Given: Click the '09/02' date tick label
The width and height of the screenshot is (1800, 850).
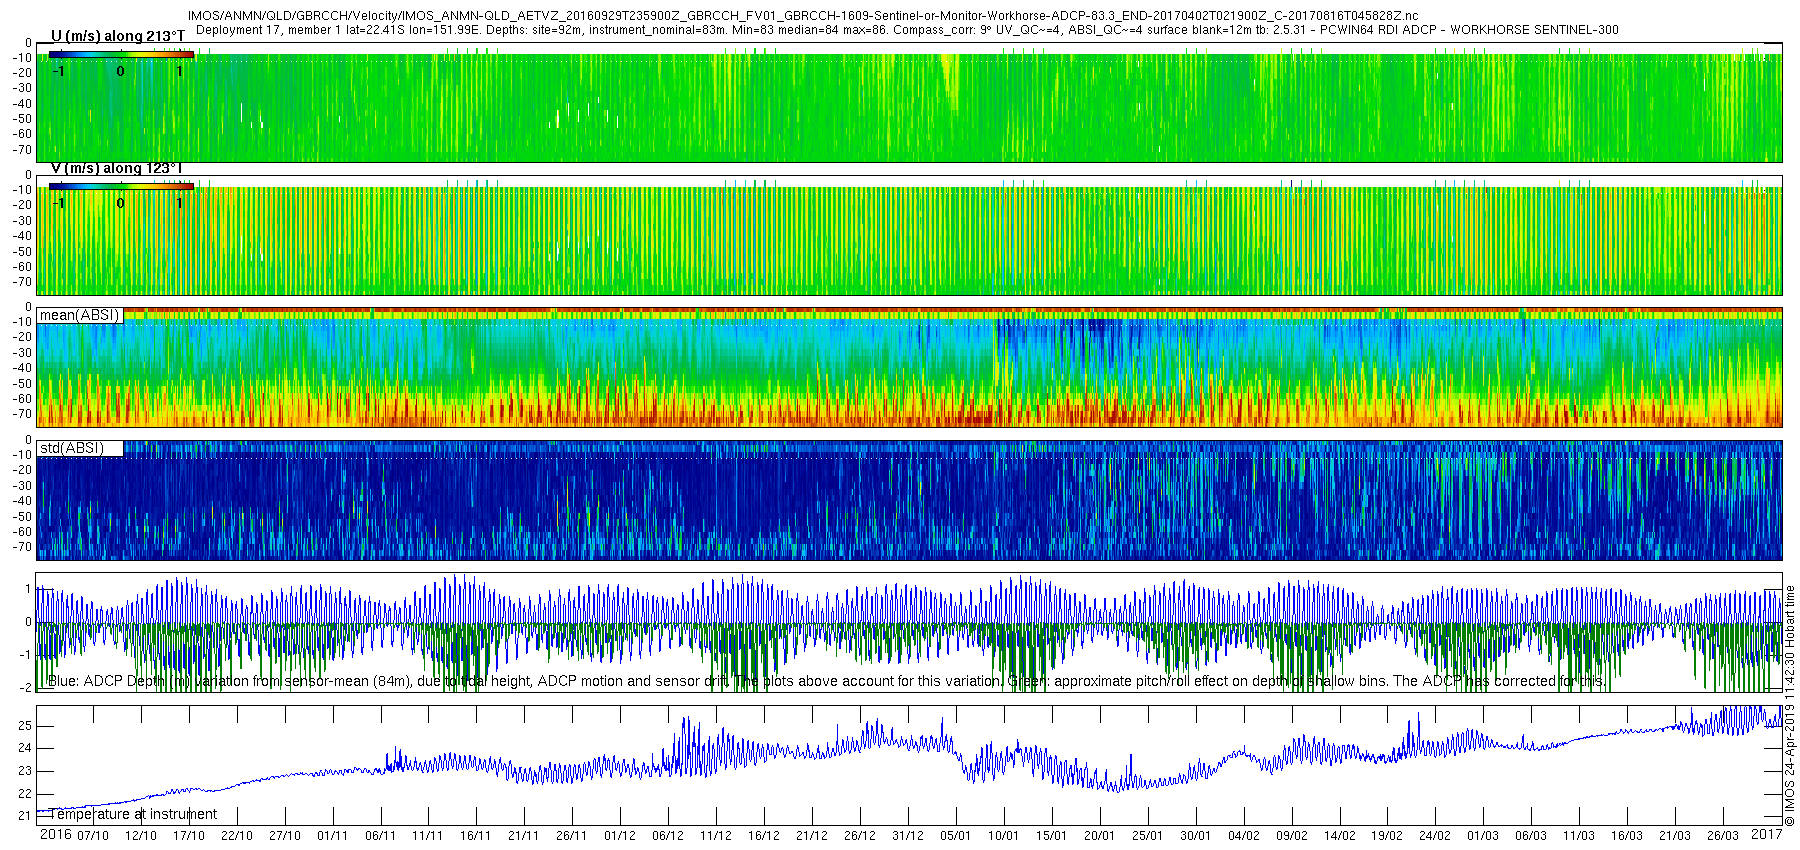Looking at the screenshot, I should pos(1292,836).
